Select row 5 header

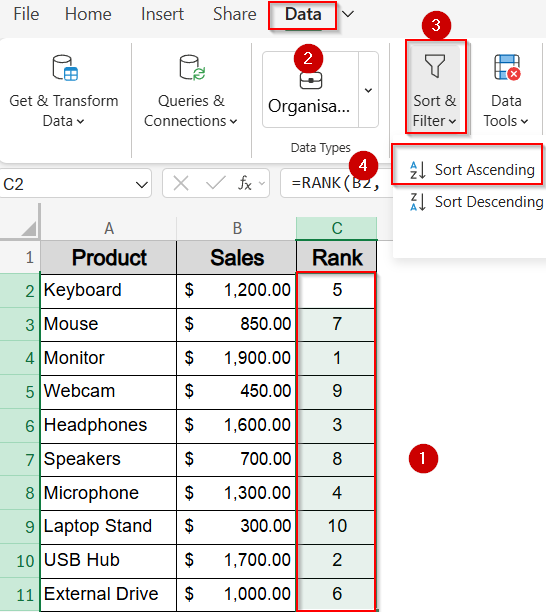[x=20, y=392]
